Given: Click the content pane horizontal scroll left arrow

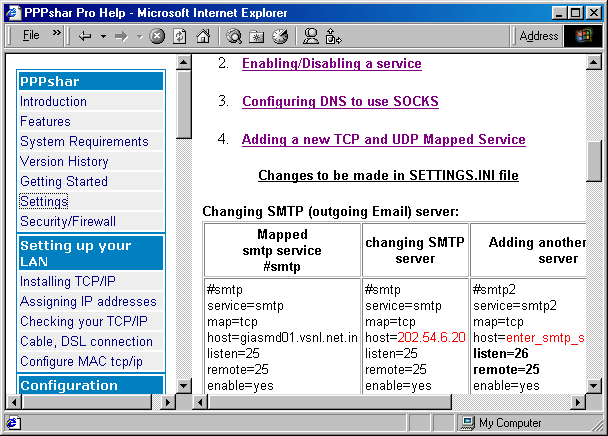Looking at the screenshot, I should 200,402.
